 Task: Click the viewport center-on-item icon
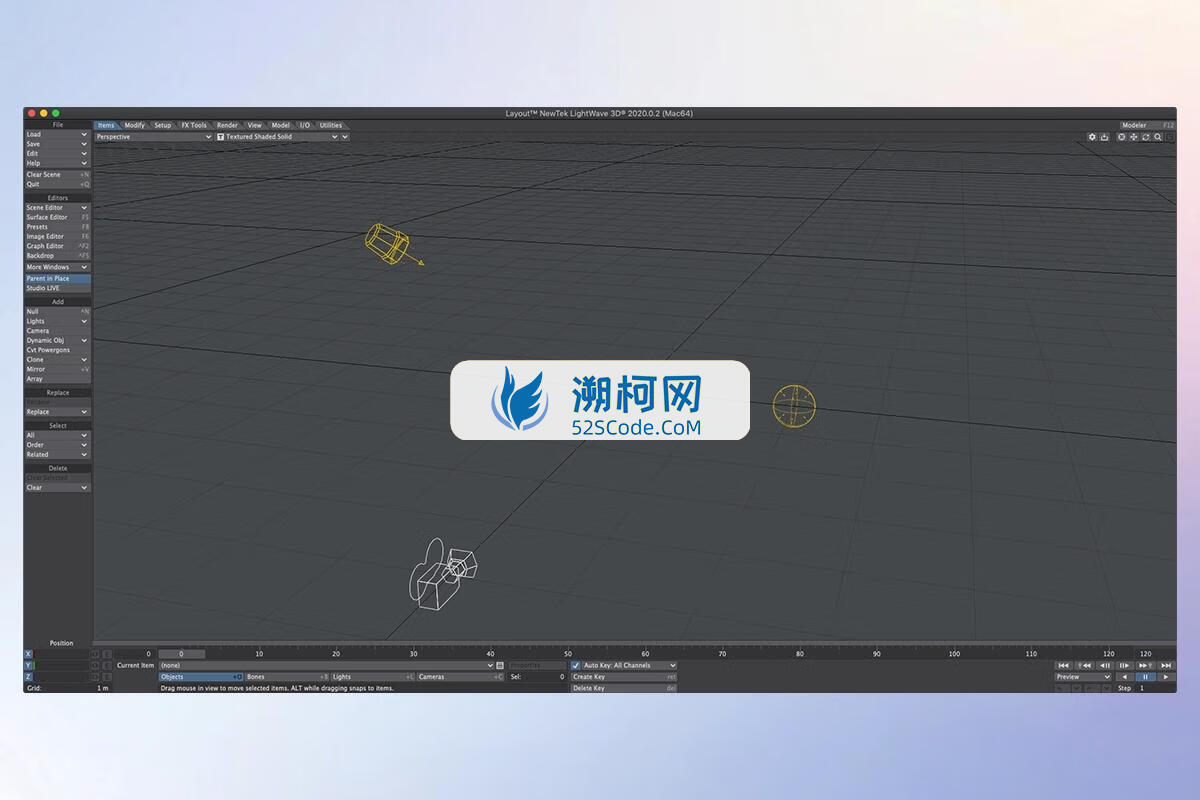pyautogui.click(x=1121, y=137)
